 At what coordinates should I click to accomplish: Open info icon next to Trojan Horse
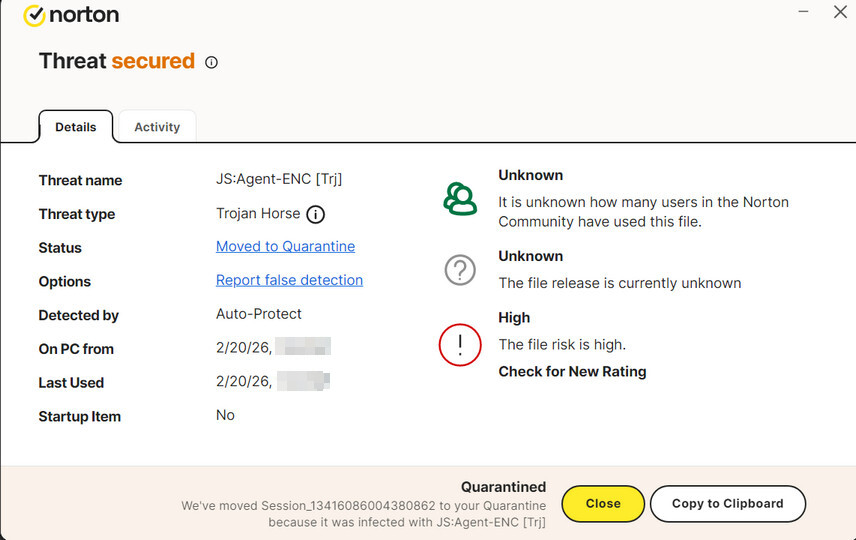pos(316,214)
